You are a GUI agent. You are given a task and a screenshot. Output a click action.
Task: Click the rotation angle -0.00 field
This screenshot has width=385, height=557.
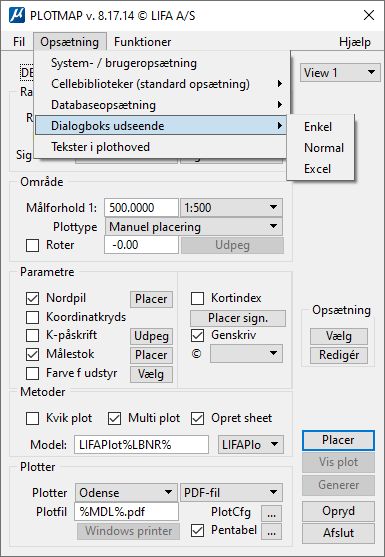point(141,245)
